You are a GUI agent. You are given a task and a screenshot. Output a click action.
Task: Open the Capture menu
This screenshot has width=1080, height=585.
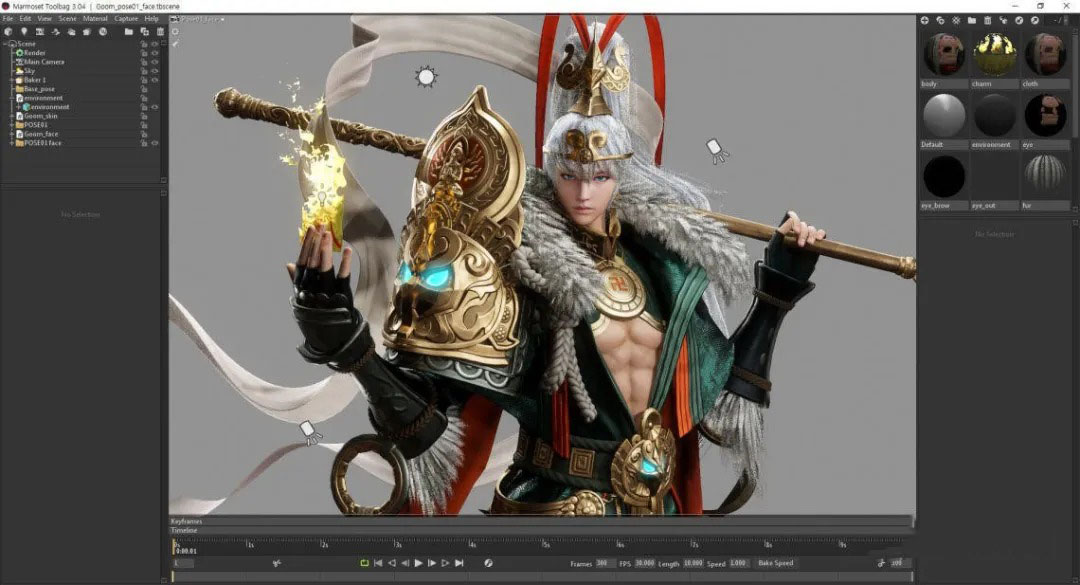[x=126, y=19]
